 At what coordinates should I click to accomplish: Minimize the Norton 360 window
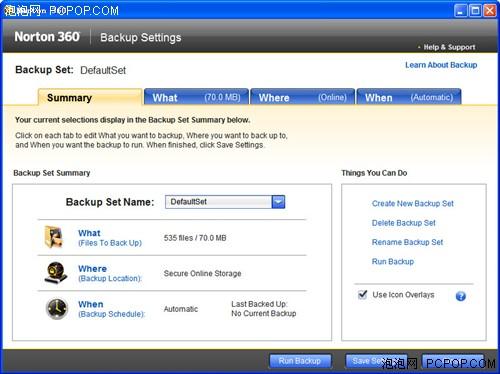(460, 11)
